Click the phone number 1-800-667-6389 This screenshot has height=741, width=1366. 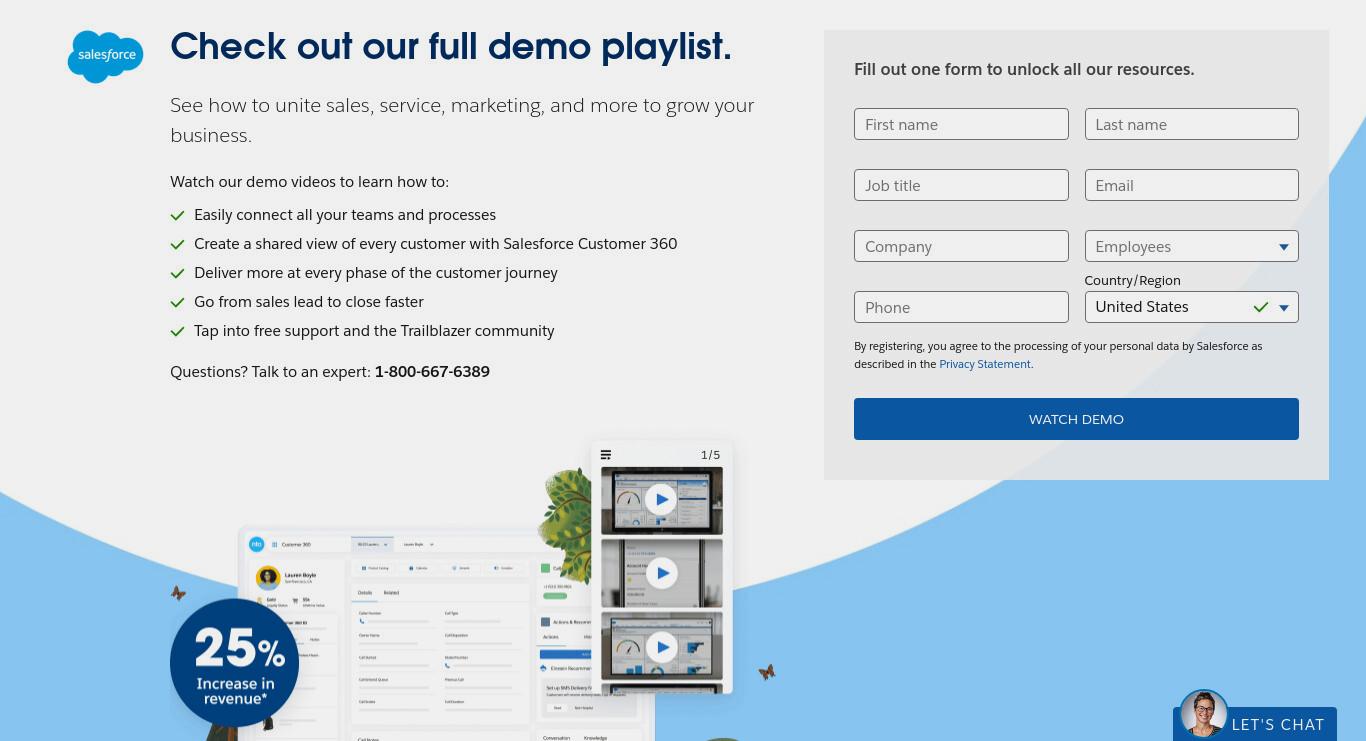click(432, 371)
